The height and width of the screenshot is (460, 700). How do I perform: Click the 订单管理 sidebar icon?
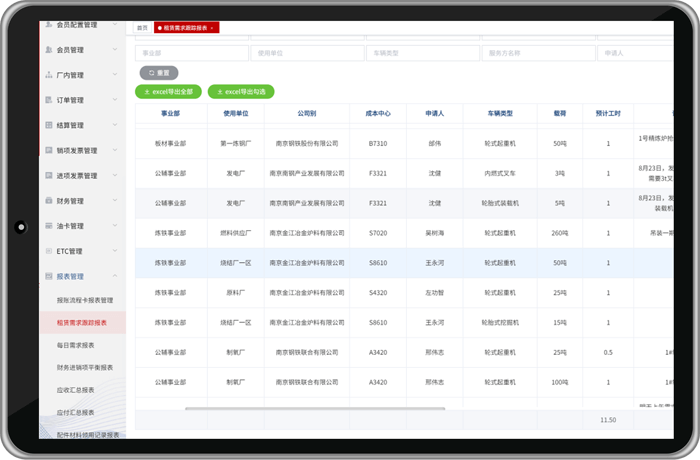49,100
